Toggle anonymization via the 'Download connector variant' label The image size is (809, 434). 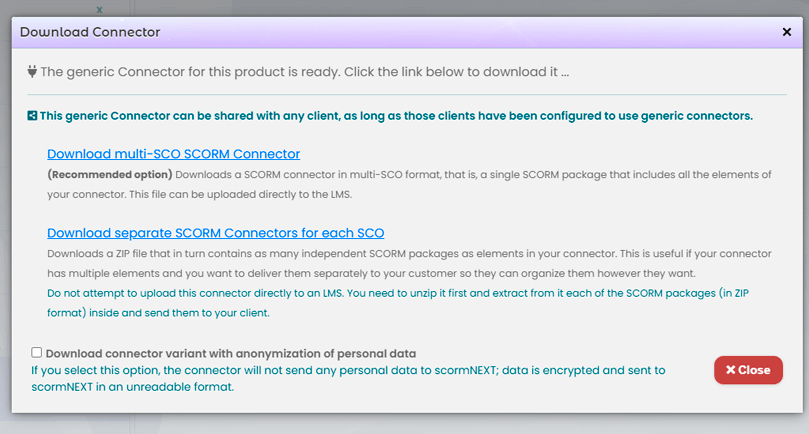231,353
